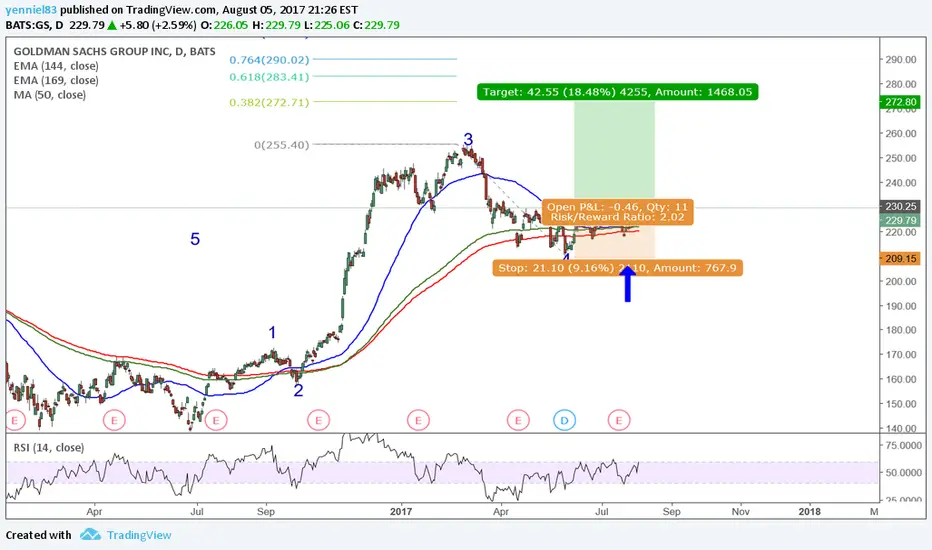
Task: Click the 290.00 price scale label
Action: pyautogui.click(x=901, y=59)
